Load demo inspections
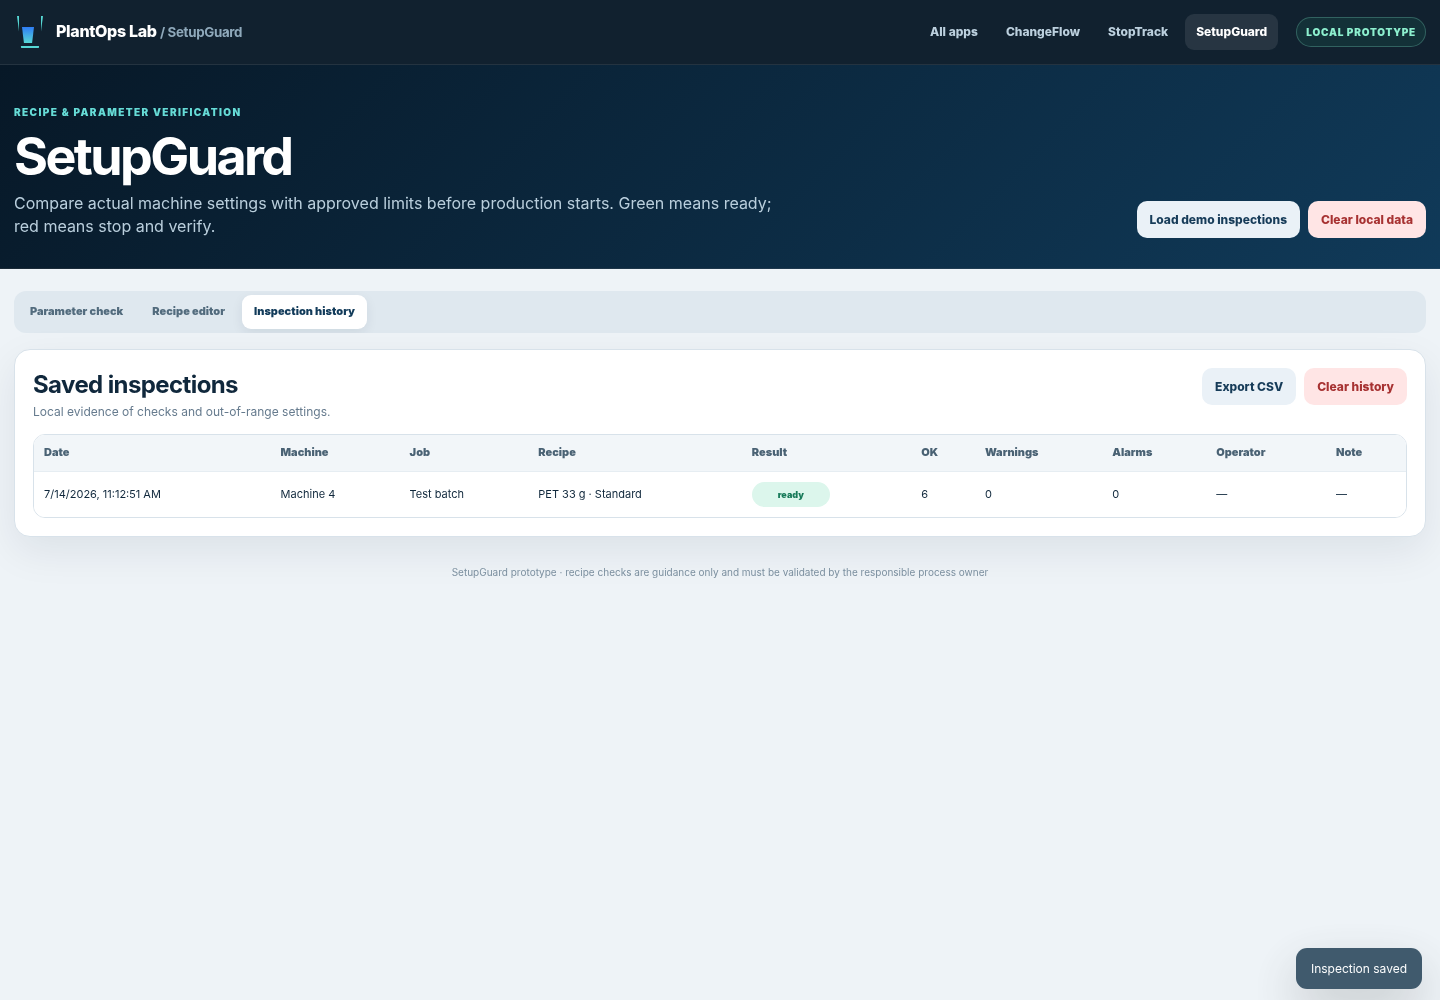1440x1000 pixels. [x=1218, y=220]
